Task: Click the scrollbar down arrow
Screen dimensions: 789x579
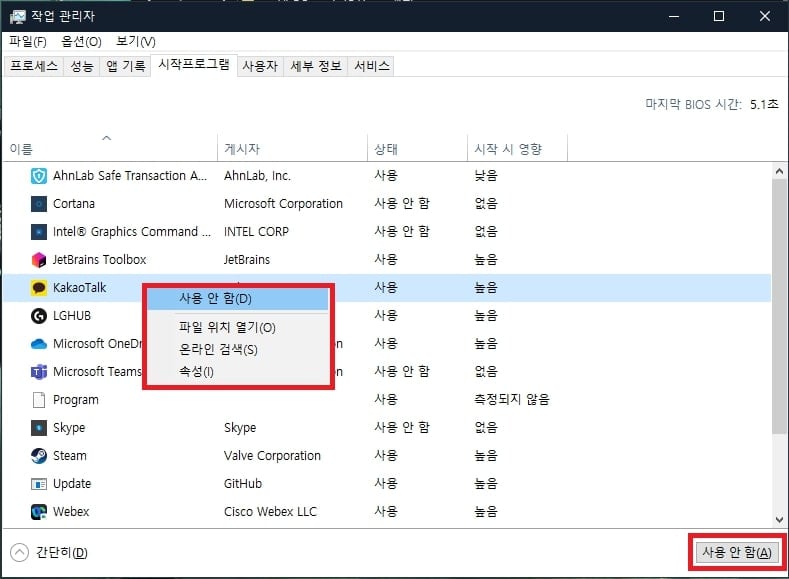Action: pyautogui.click(x=779, y=520)
